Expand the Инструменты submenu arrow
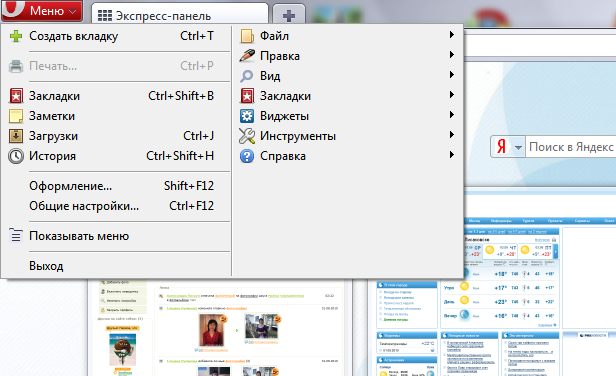Viewport: 616px width, 376px height. (x=452, y=135)
